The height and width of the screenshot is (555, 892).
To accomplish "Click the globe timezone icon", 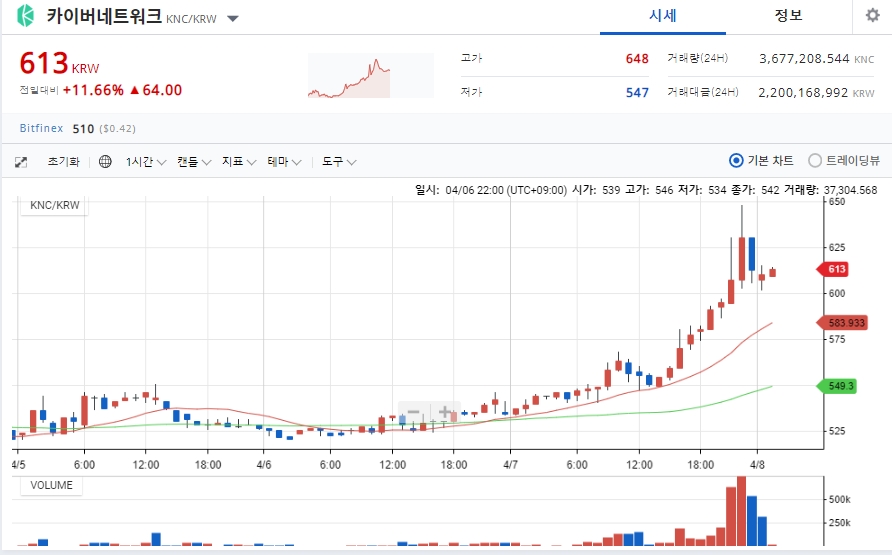I will 105,161.
